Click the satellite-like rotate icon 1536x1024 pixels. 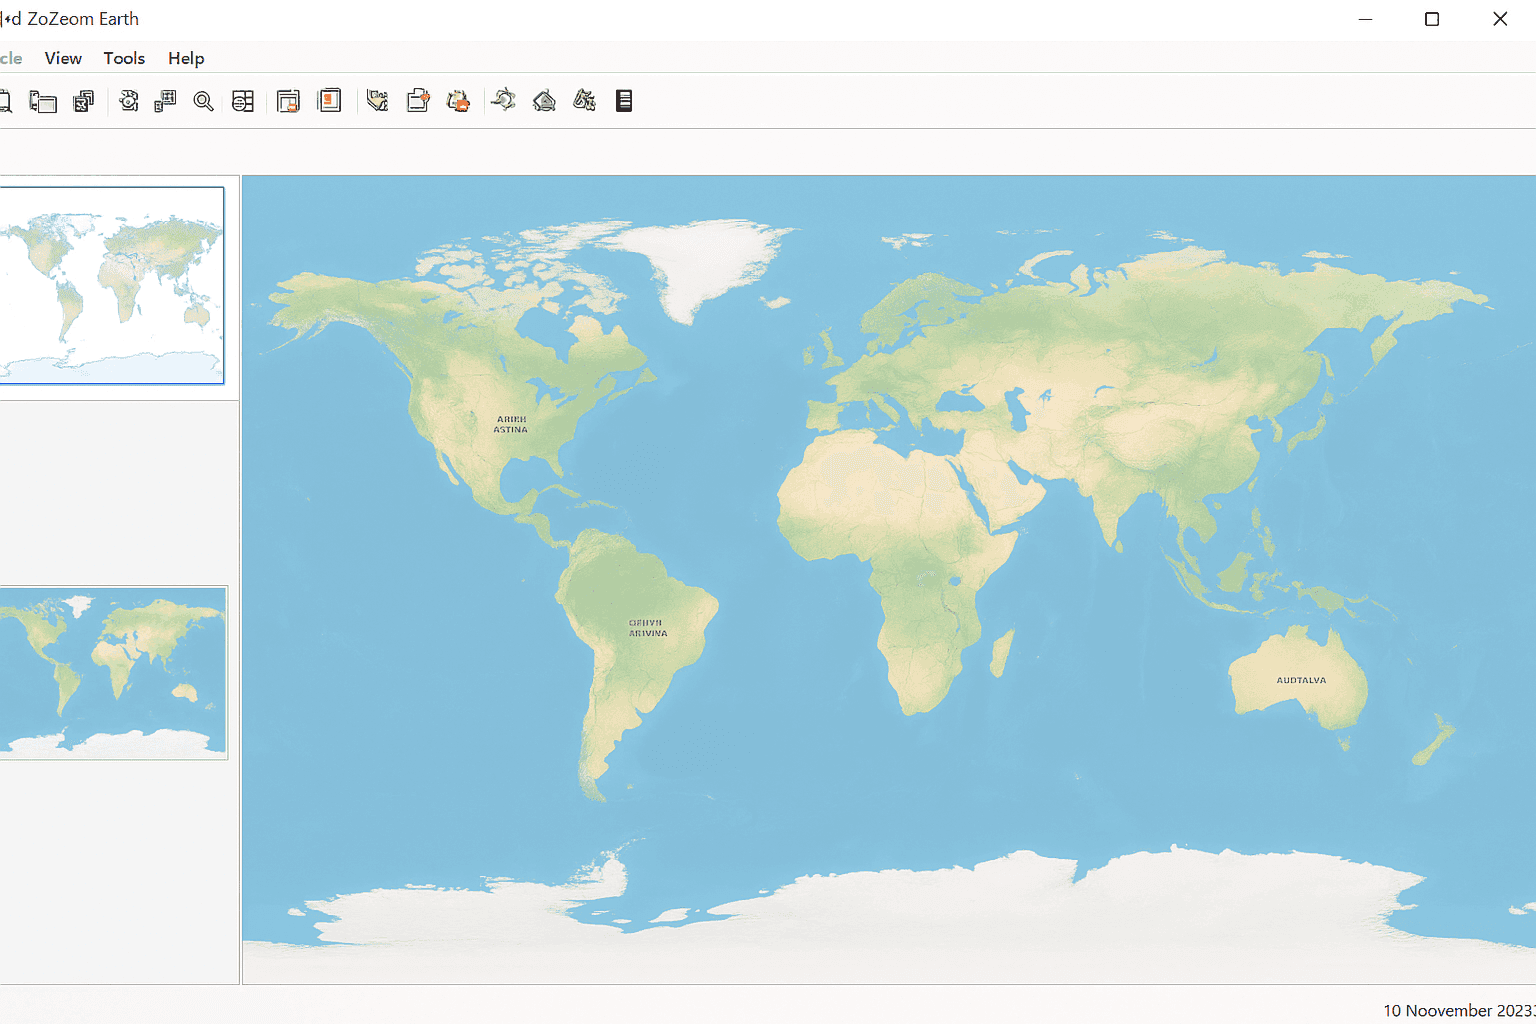504,100
